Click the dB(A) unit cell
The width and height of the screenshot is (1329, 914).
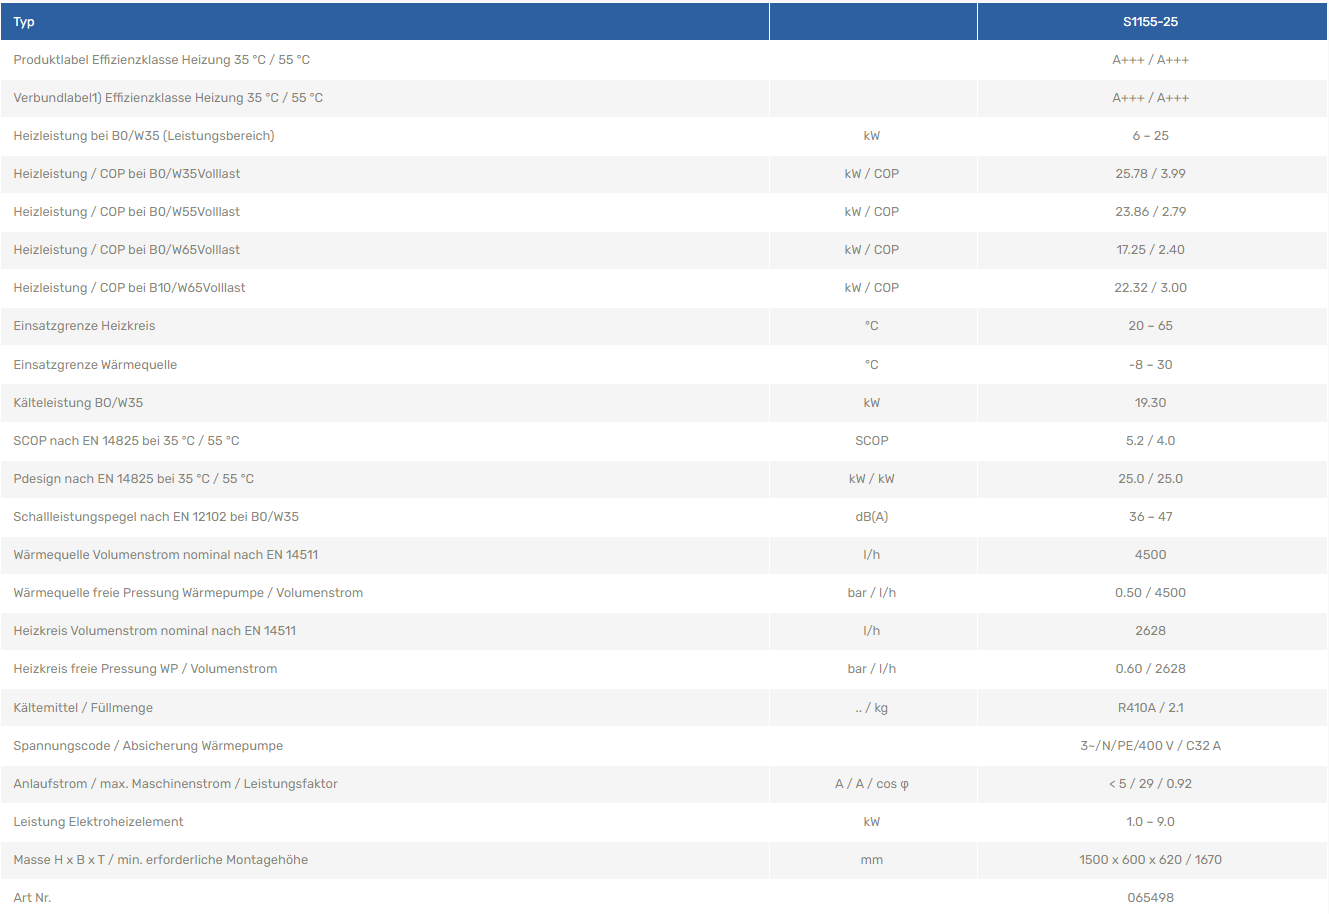click(871, 517)
